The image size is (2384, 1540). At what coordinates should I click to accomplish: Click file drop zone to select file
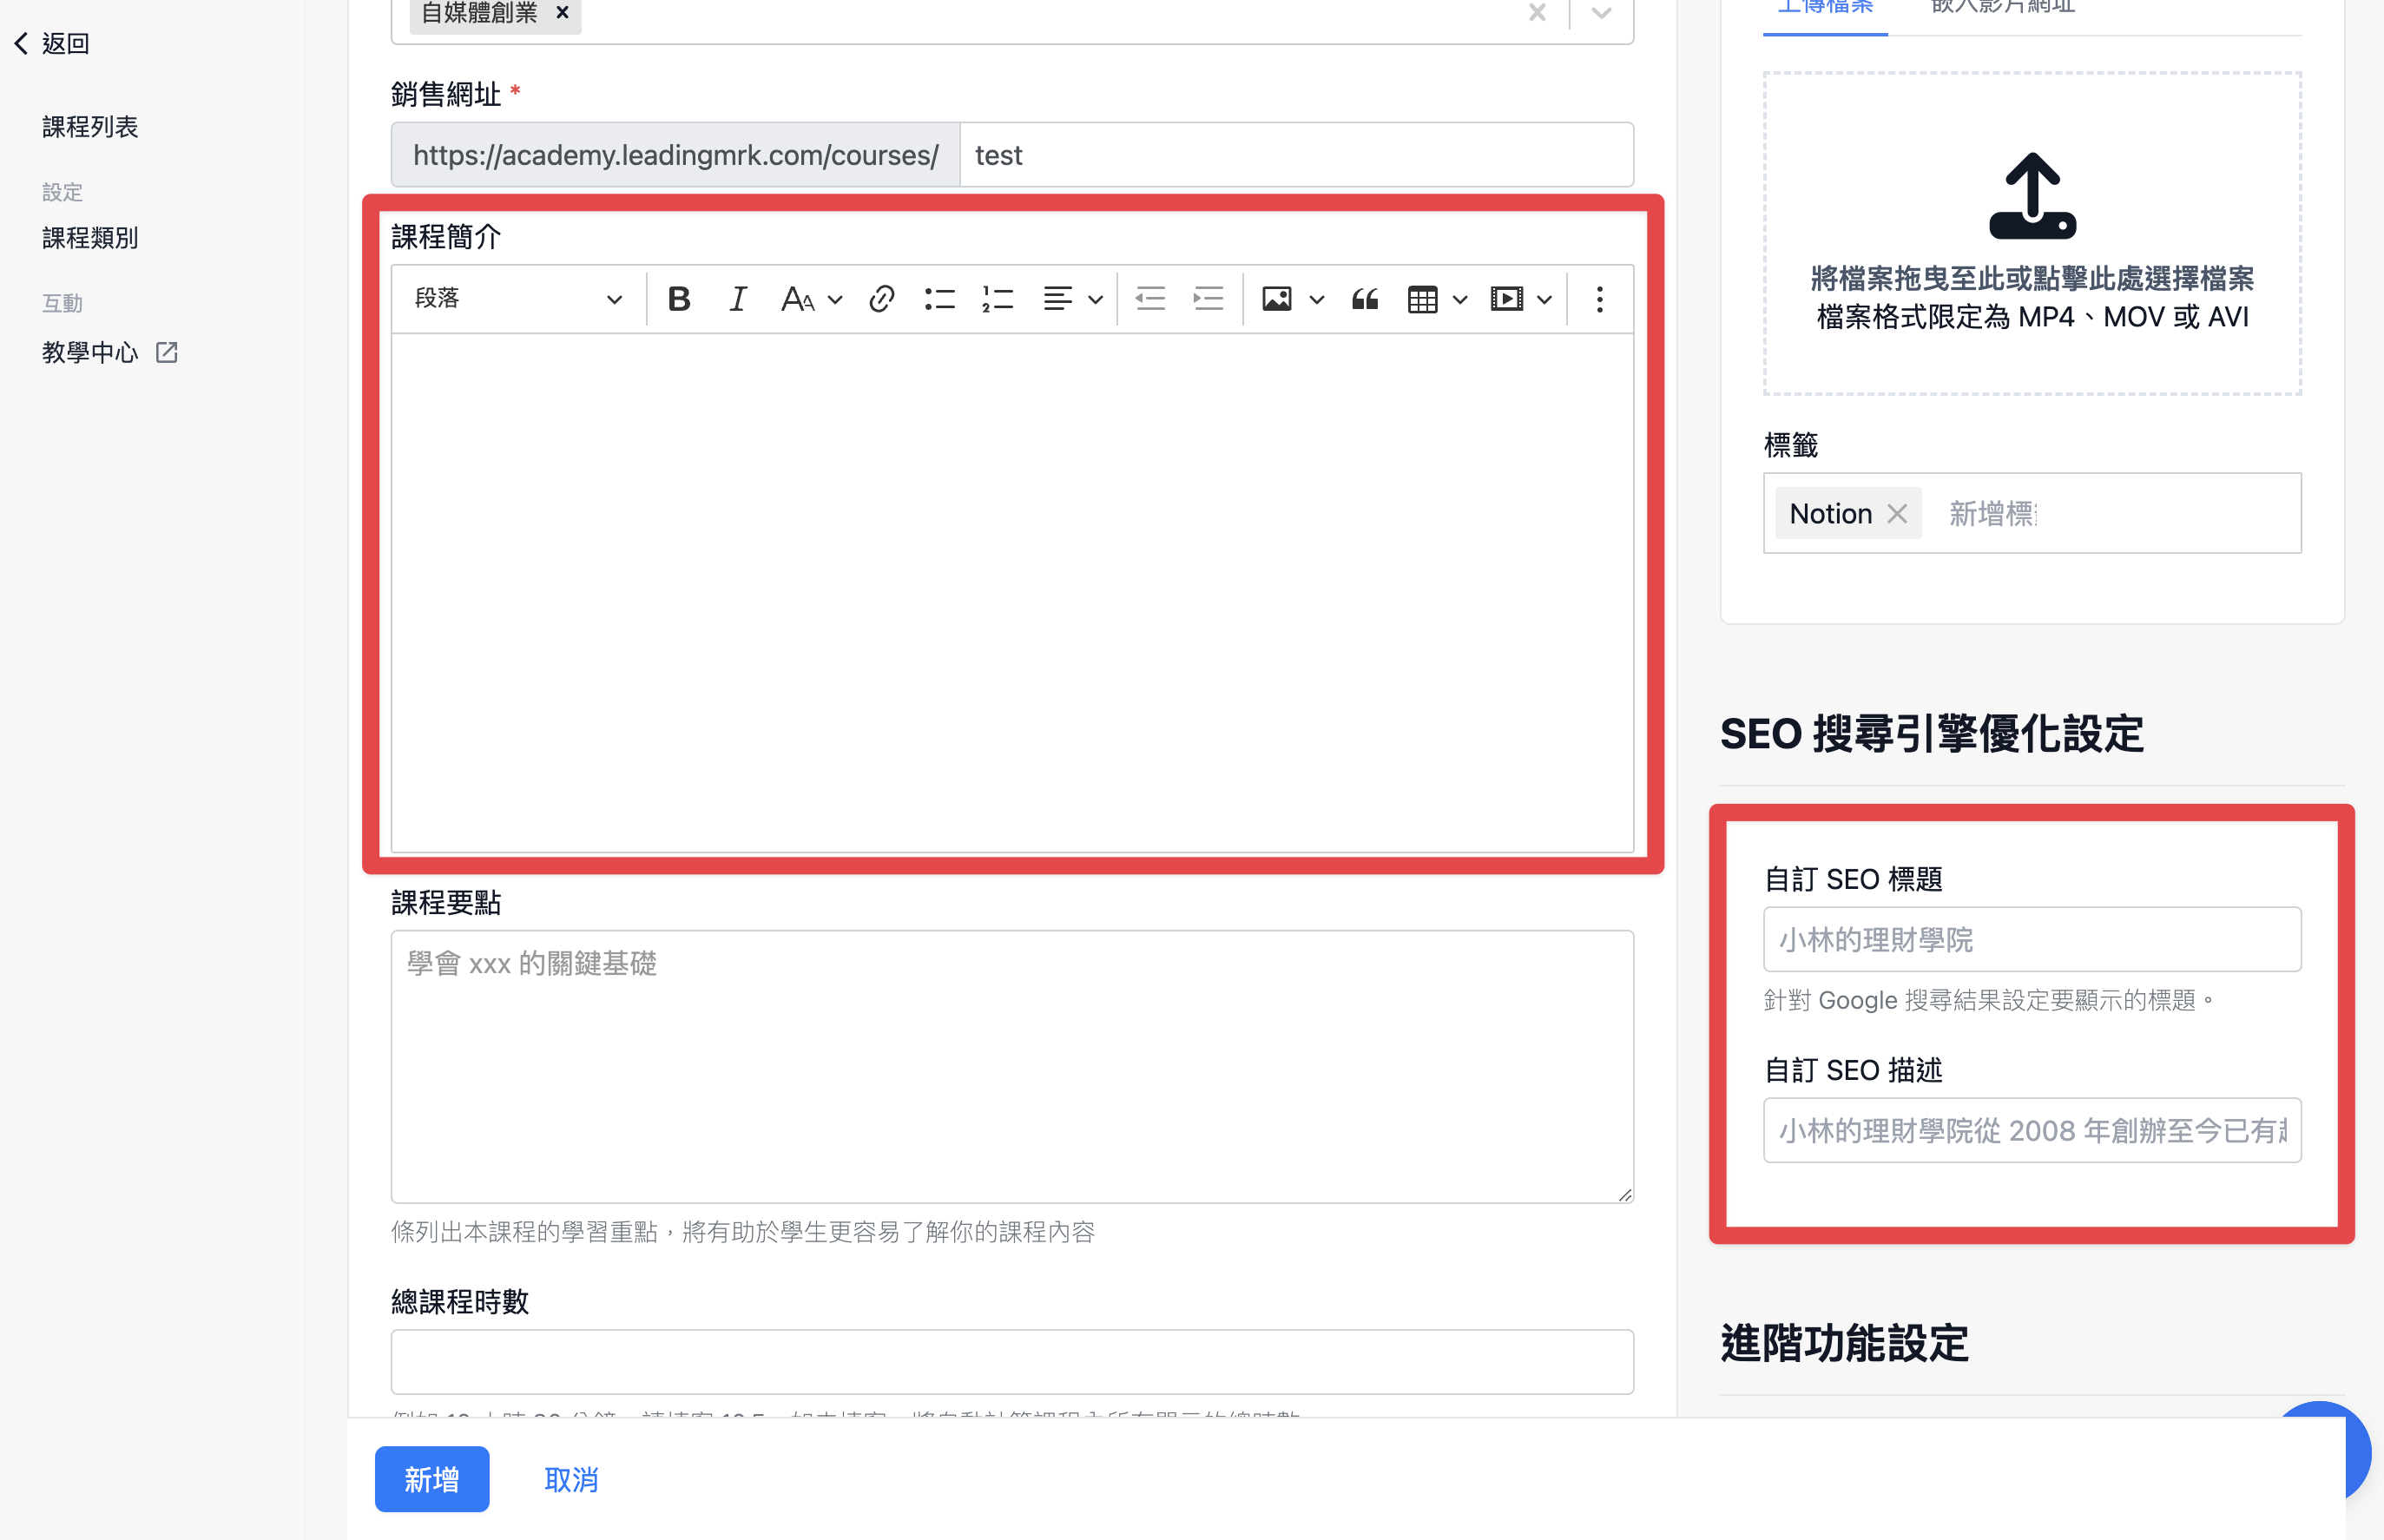click(x=2032, y=233)
